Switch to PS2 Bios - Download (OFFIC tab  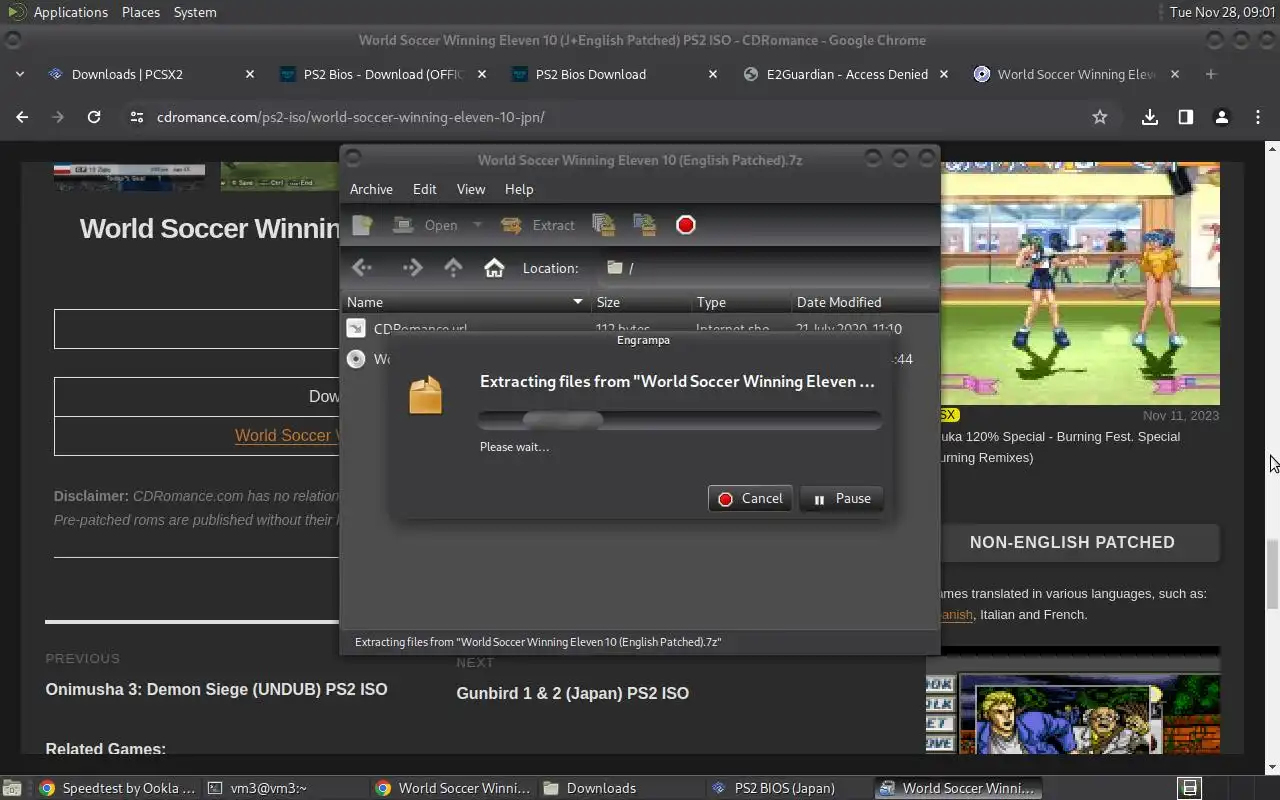383,74
